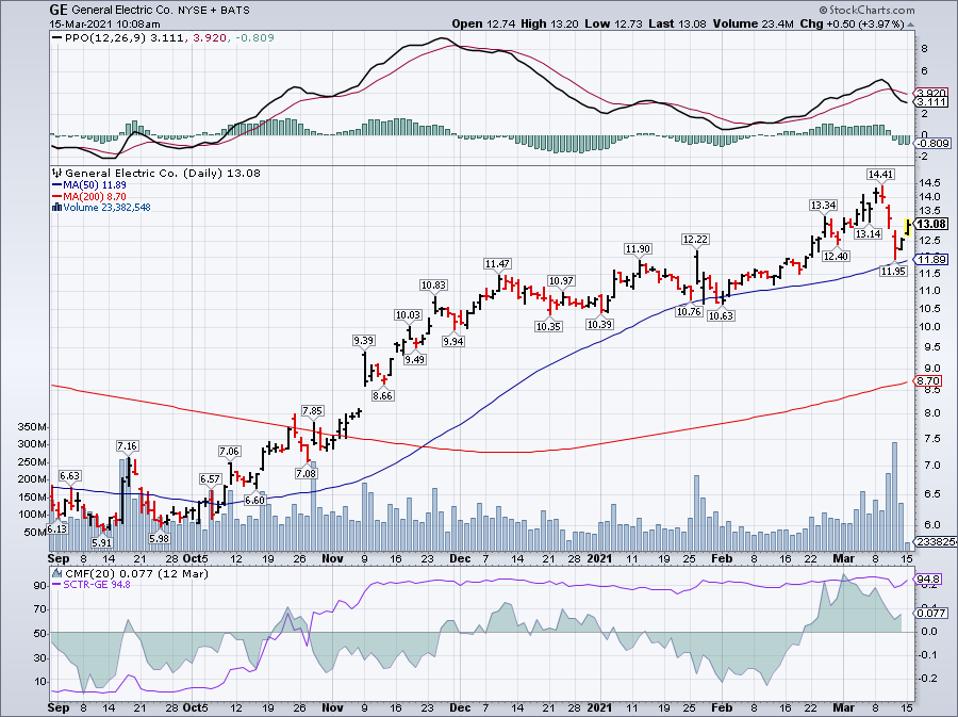Screen dimensions: 958x717
Task: Click the 94.8 SCTR tag on right axis
Action: click(x=929, y=579)
